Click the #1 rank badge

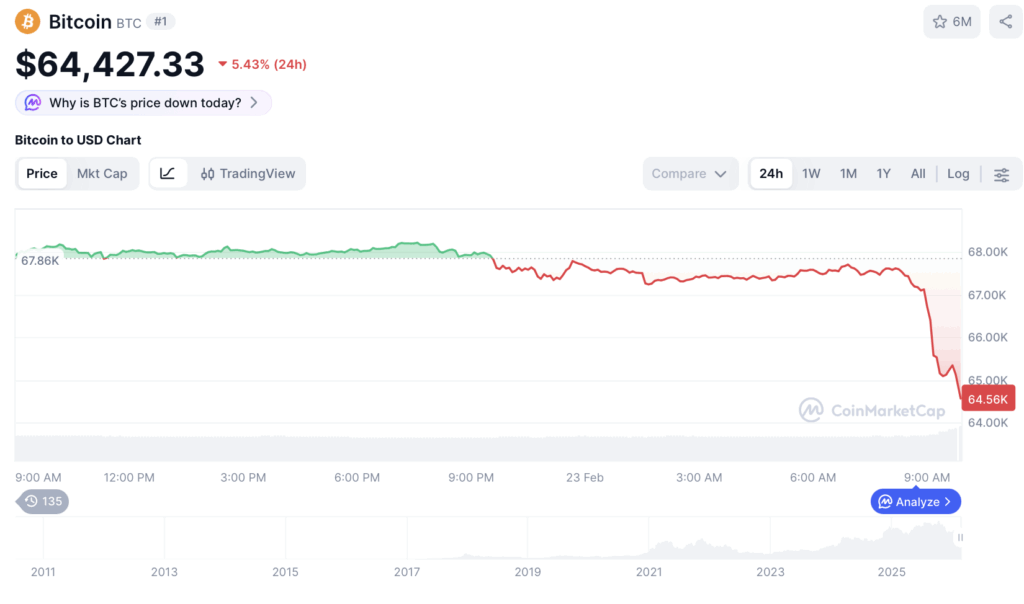click(161, 22)
